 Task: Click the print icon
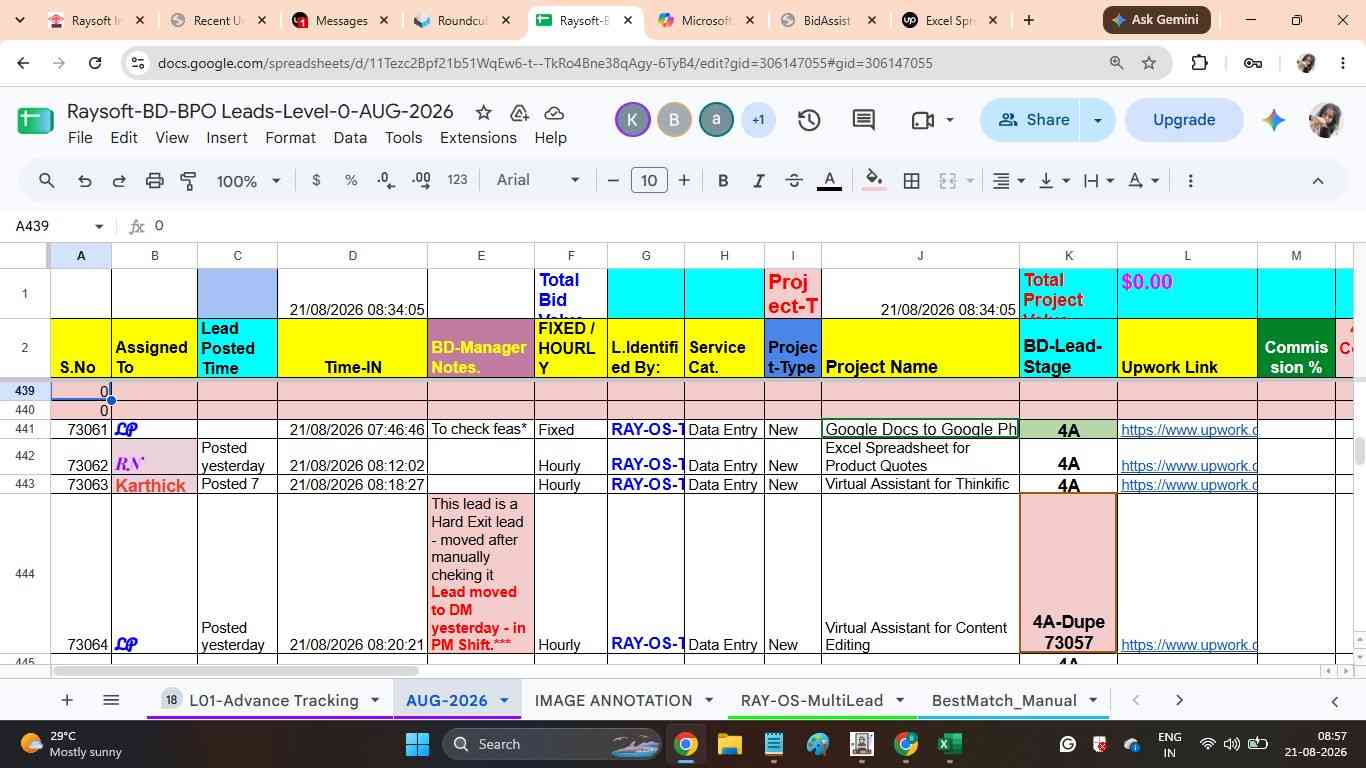[154, 181]
